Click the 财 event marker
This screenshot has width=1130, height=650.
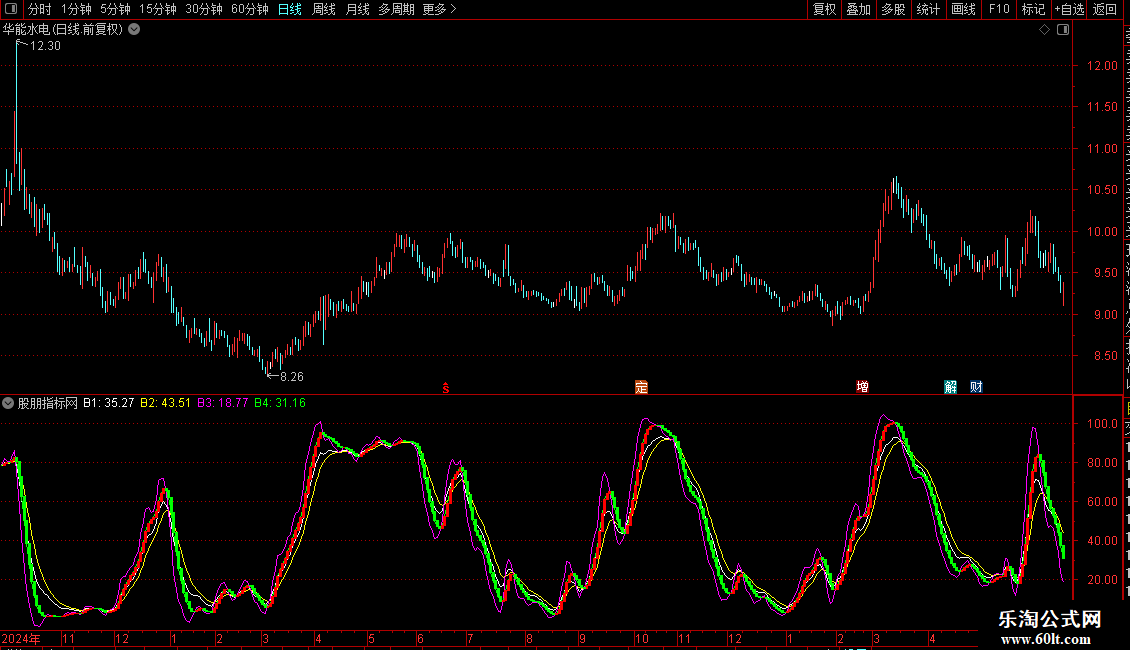976,387
